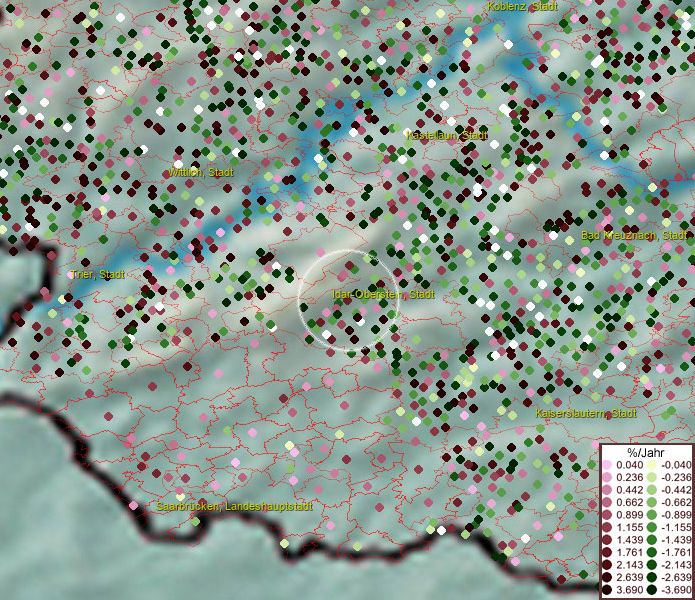Pick the -0.040 pale yellow legend swatch

tap(652, 465)
